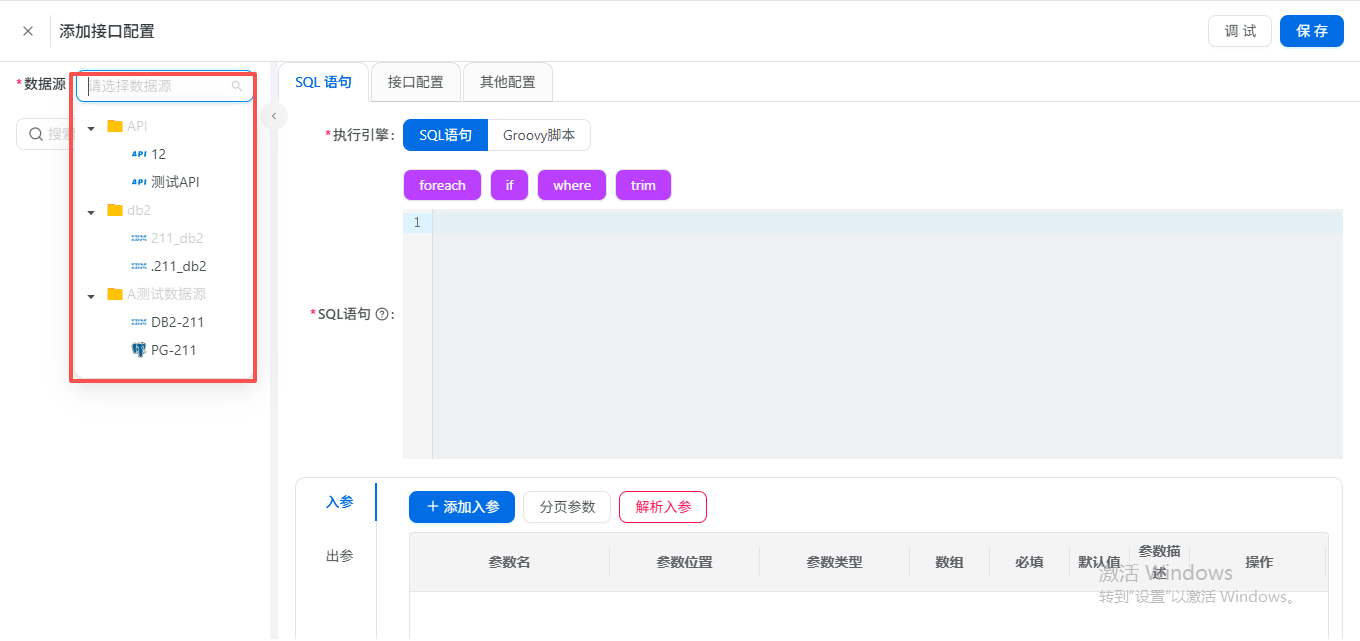Click the 参数类型 column header
1360x641 pixels.
click(835, 562)
